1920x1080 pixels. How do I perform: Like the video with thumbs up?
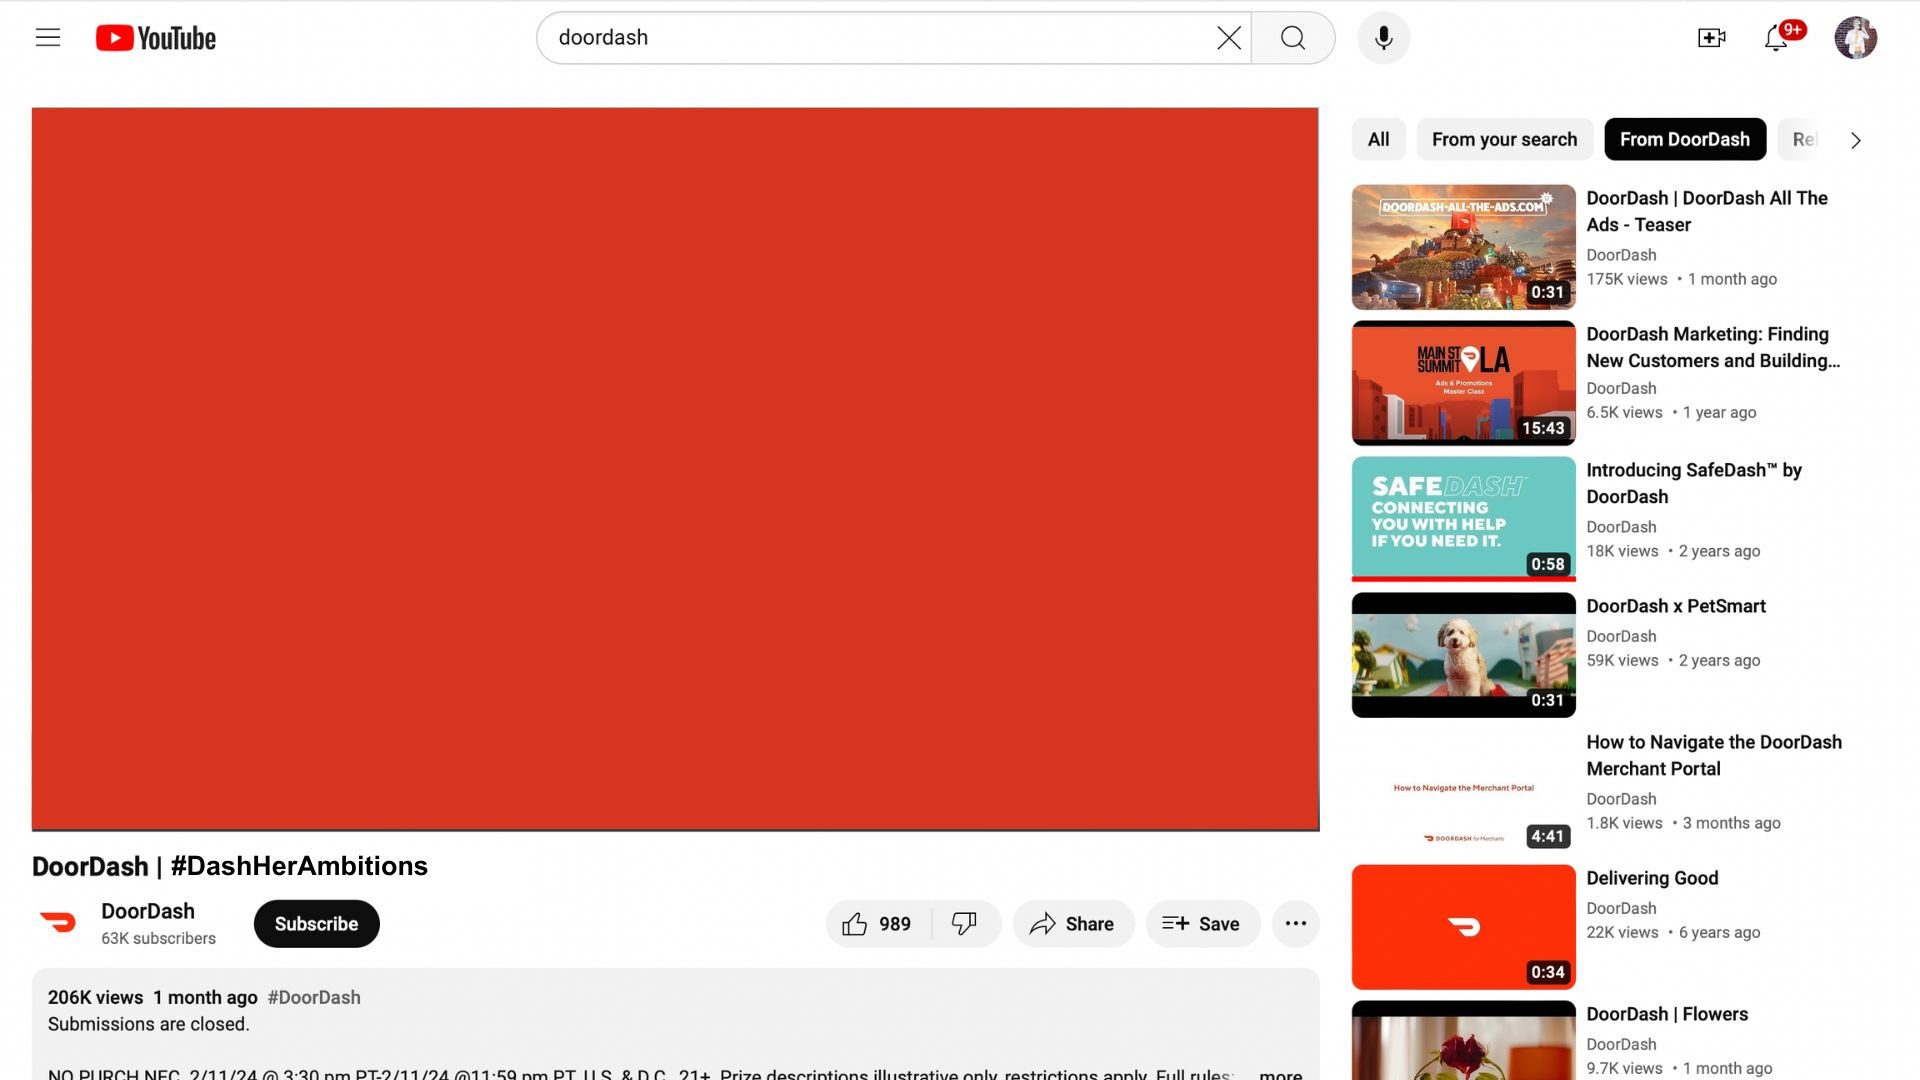[x=876, y=924]
